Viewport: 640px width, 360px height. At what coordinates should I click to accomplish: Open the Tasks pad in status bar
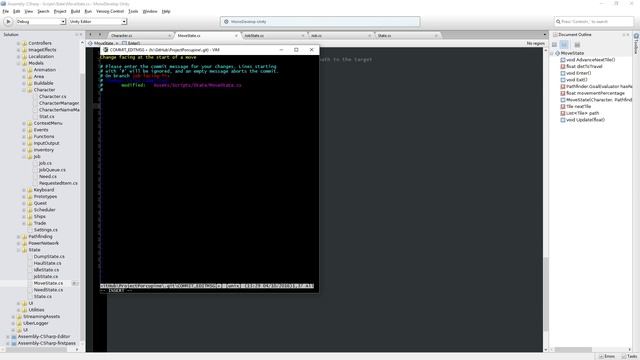click(x=629, y=356)
